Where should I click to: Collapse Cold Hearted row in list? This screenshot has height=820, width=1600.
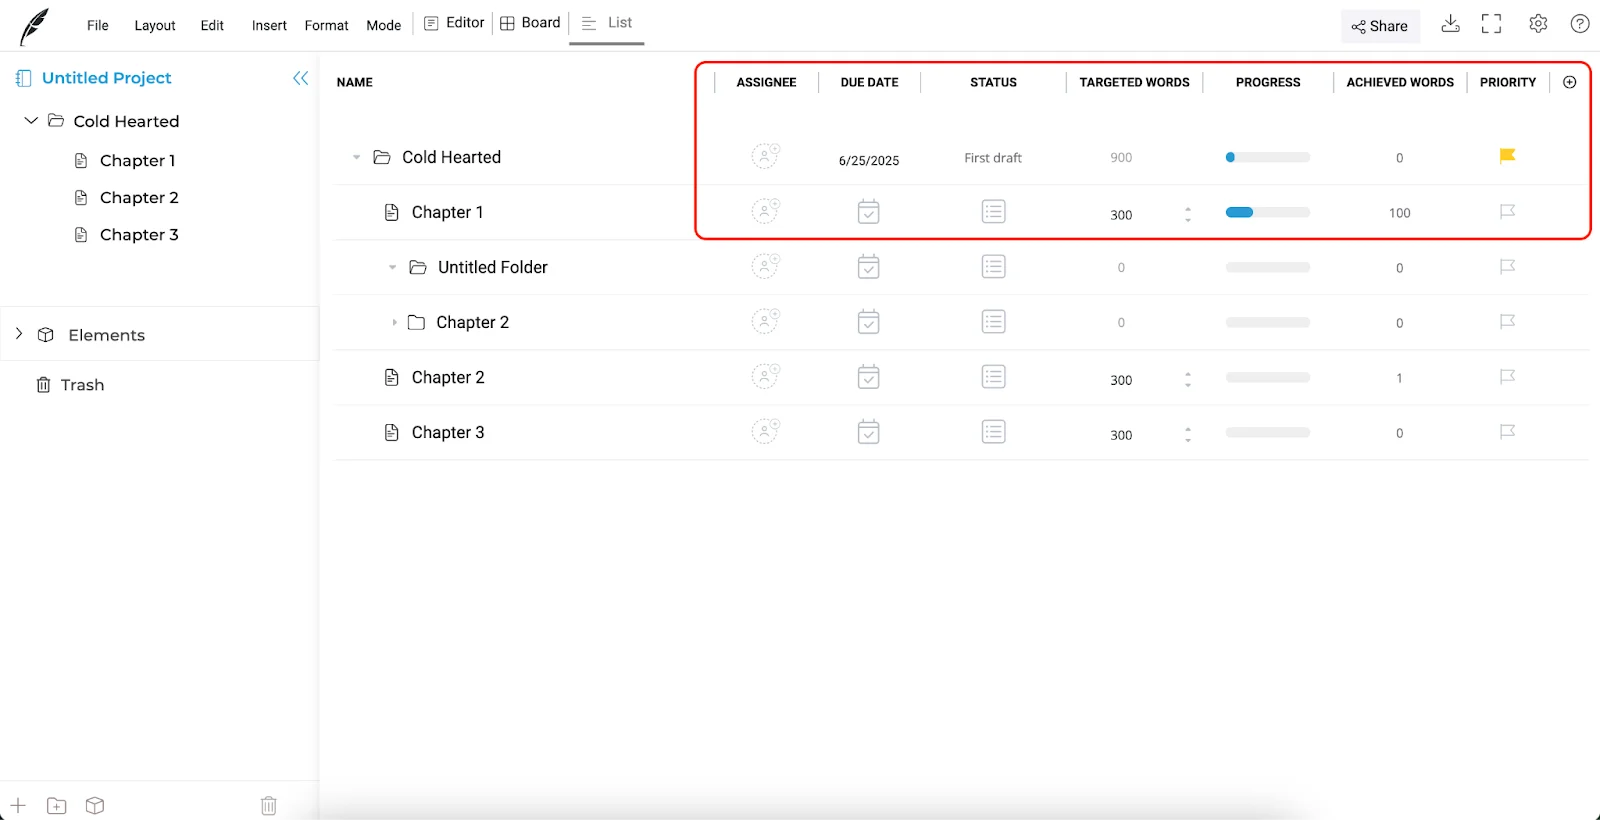click(x=356, y=158)
